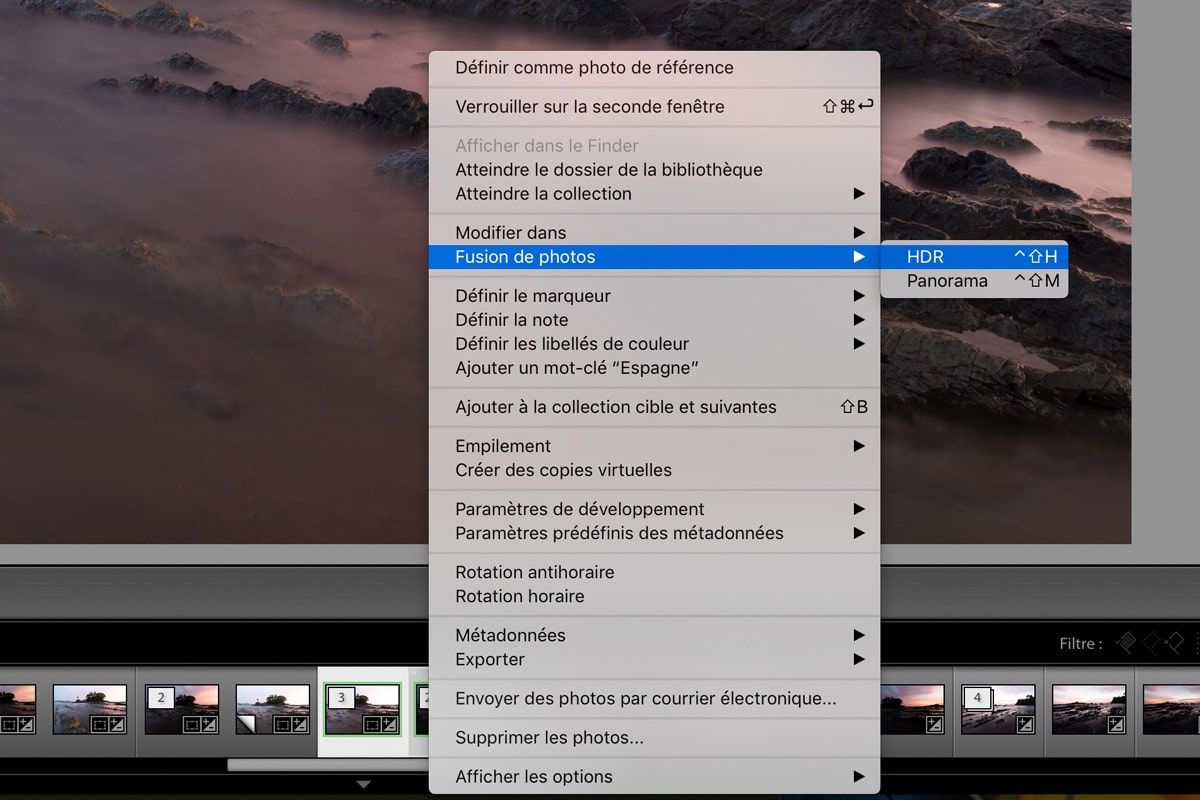1200x800 pixels.
Task: Click Envoyer des photos par courrier électronique
Action: (645, 699)
